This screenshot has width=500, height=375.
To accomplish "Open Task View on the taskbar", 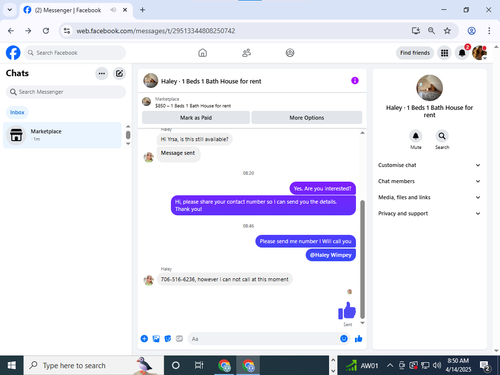I will (x=199, y=366).
